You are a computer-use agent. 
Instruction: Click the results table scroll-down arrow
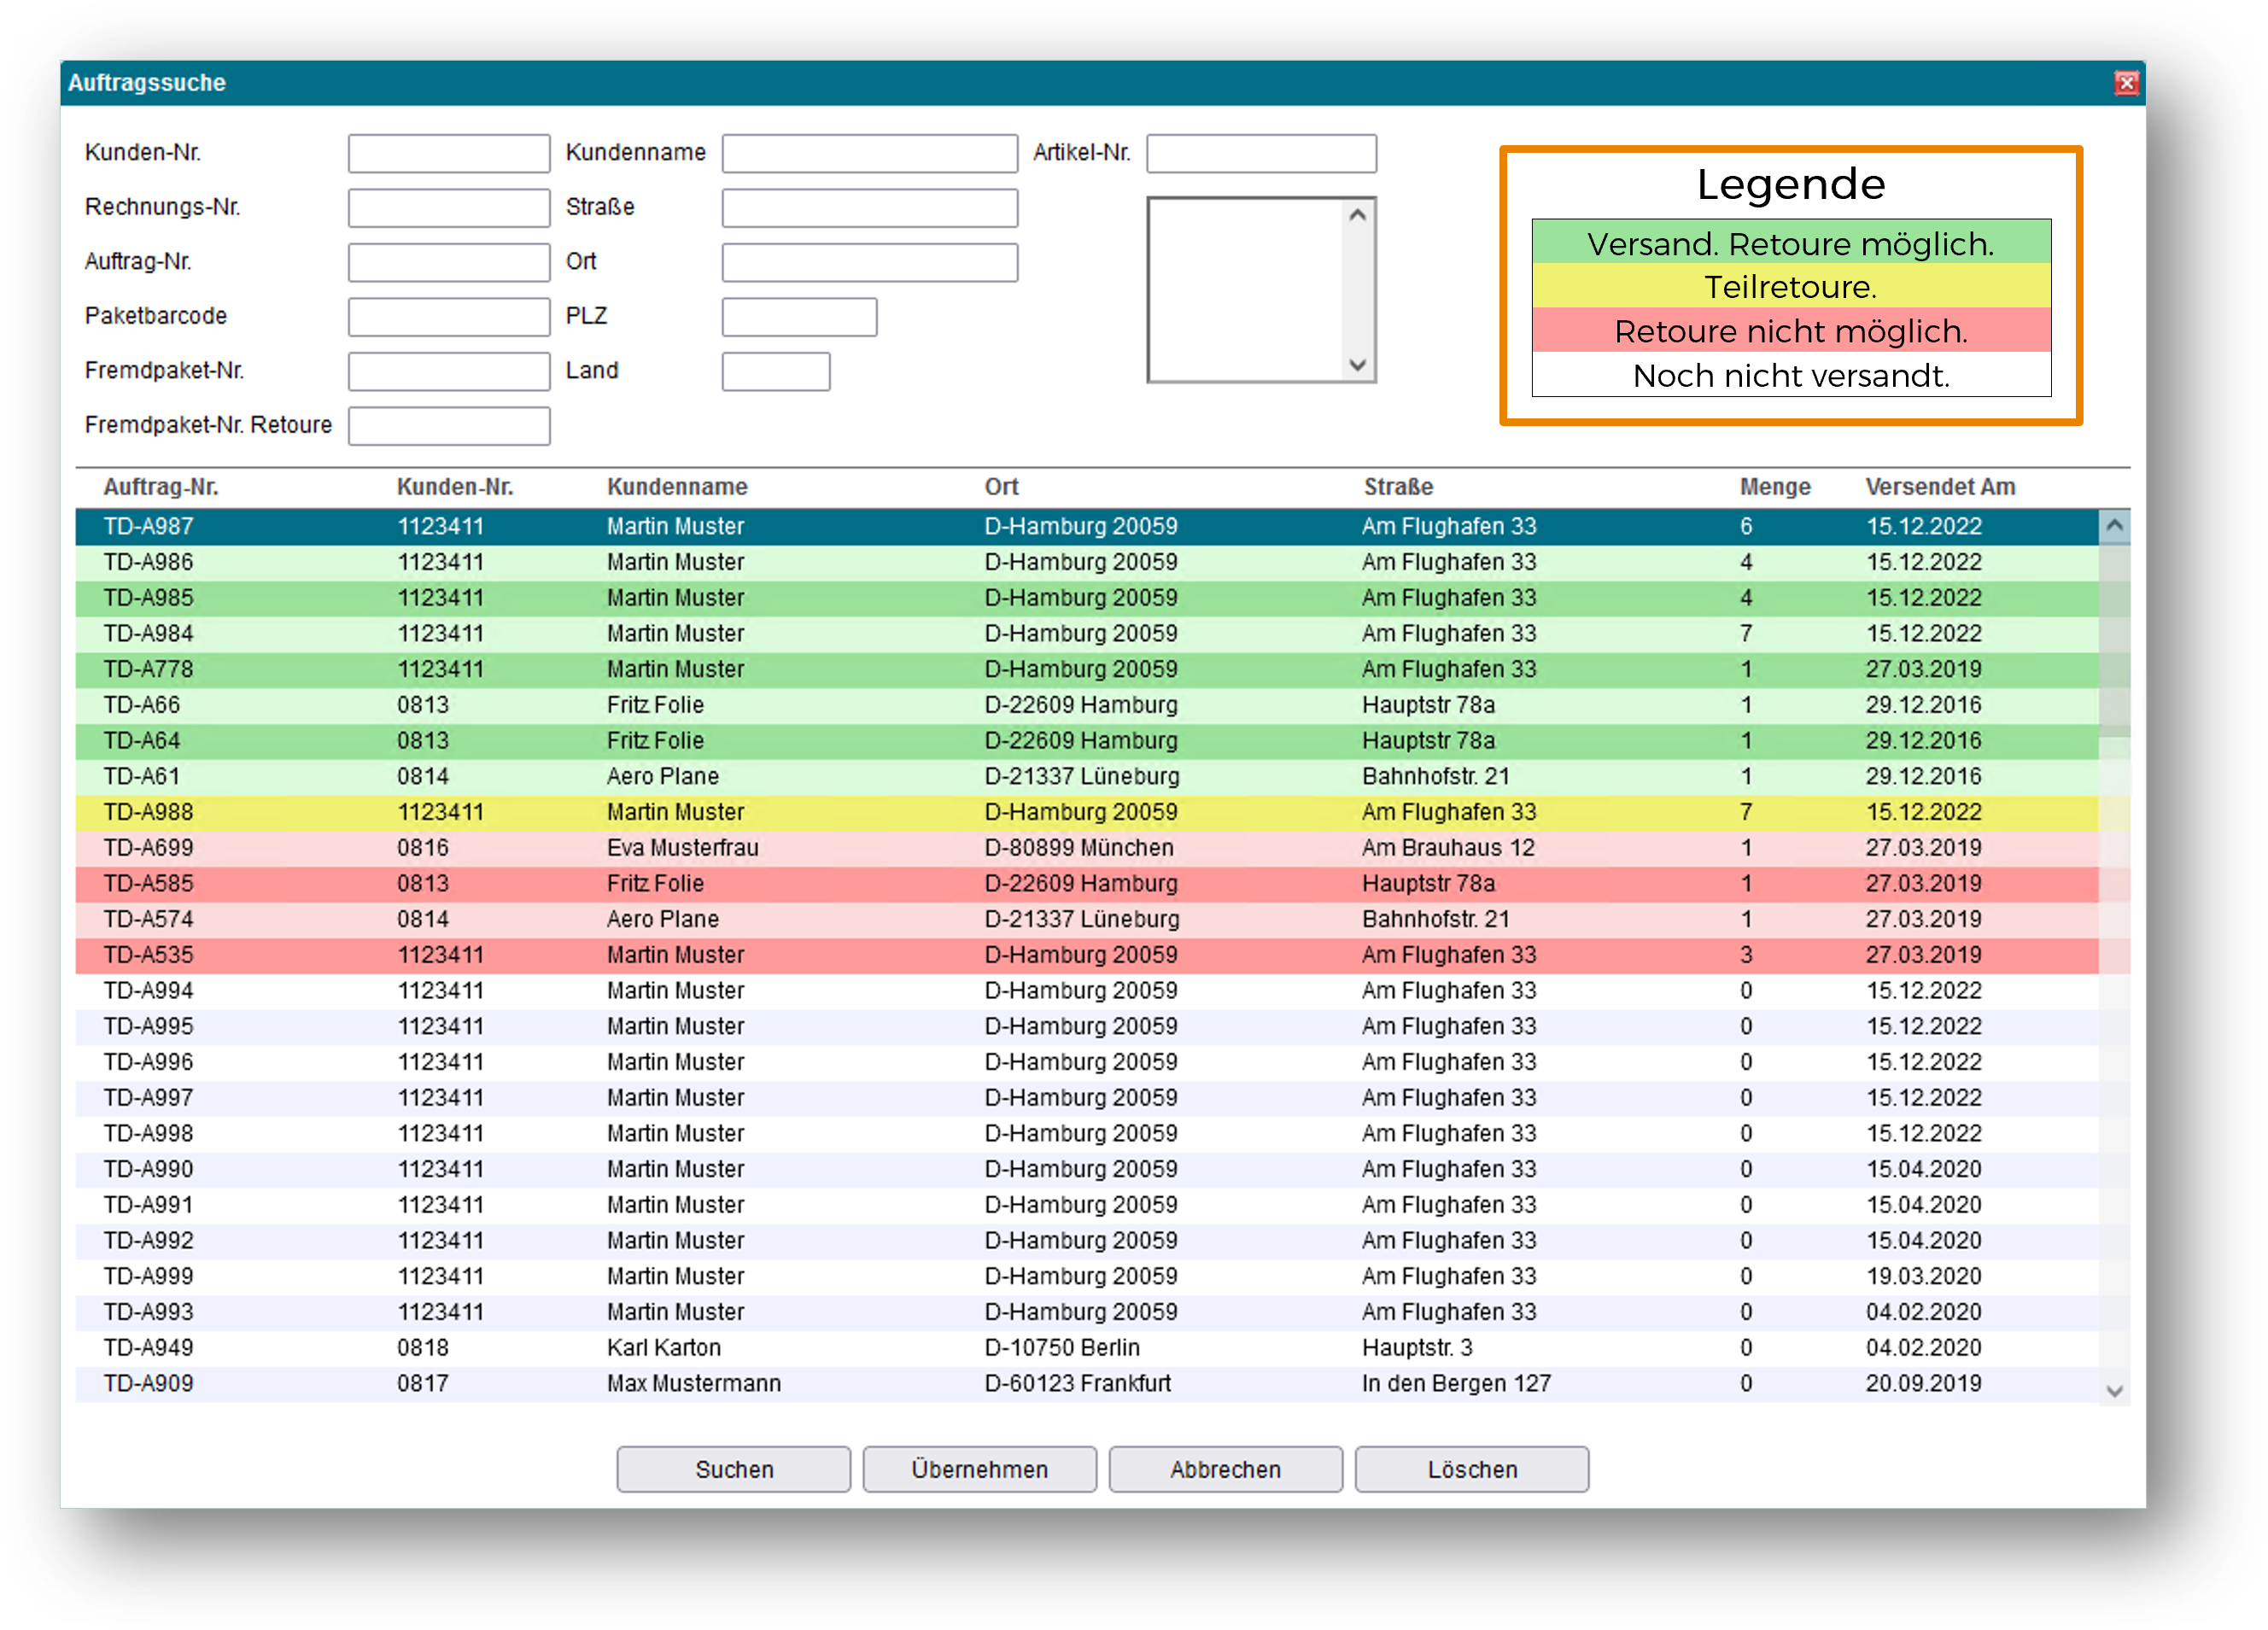click(x=2114, y=1391)
